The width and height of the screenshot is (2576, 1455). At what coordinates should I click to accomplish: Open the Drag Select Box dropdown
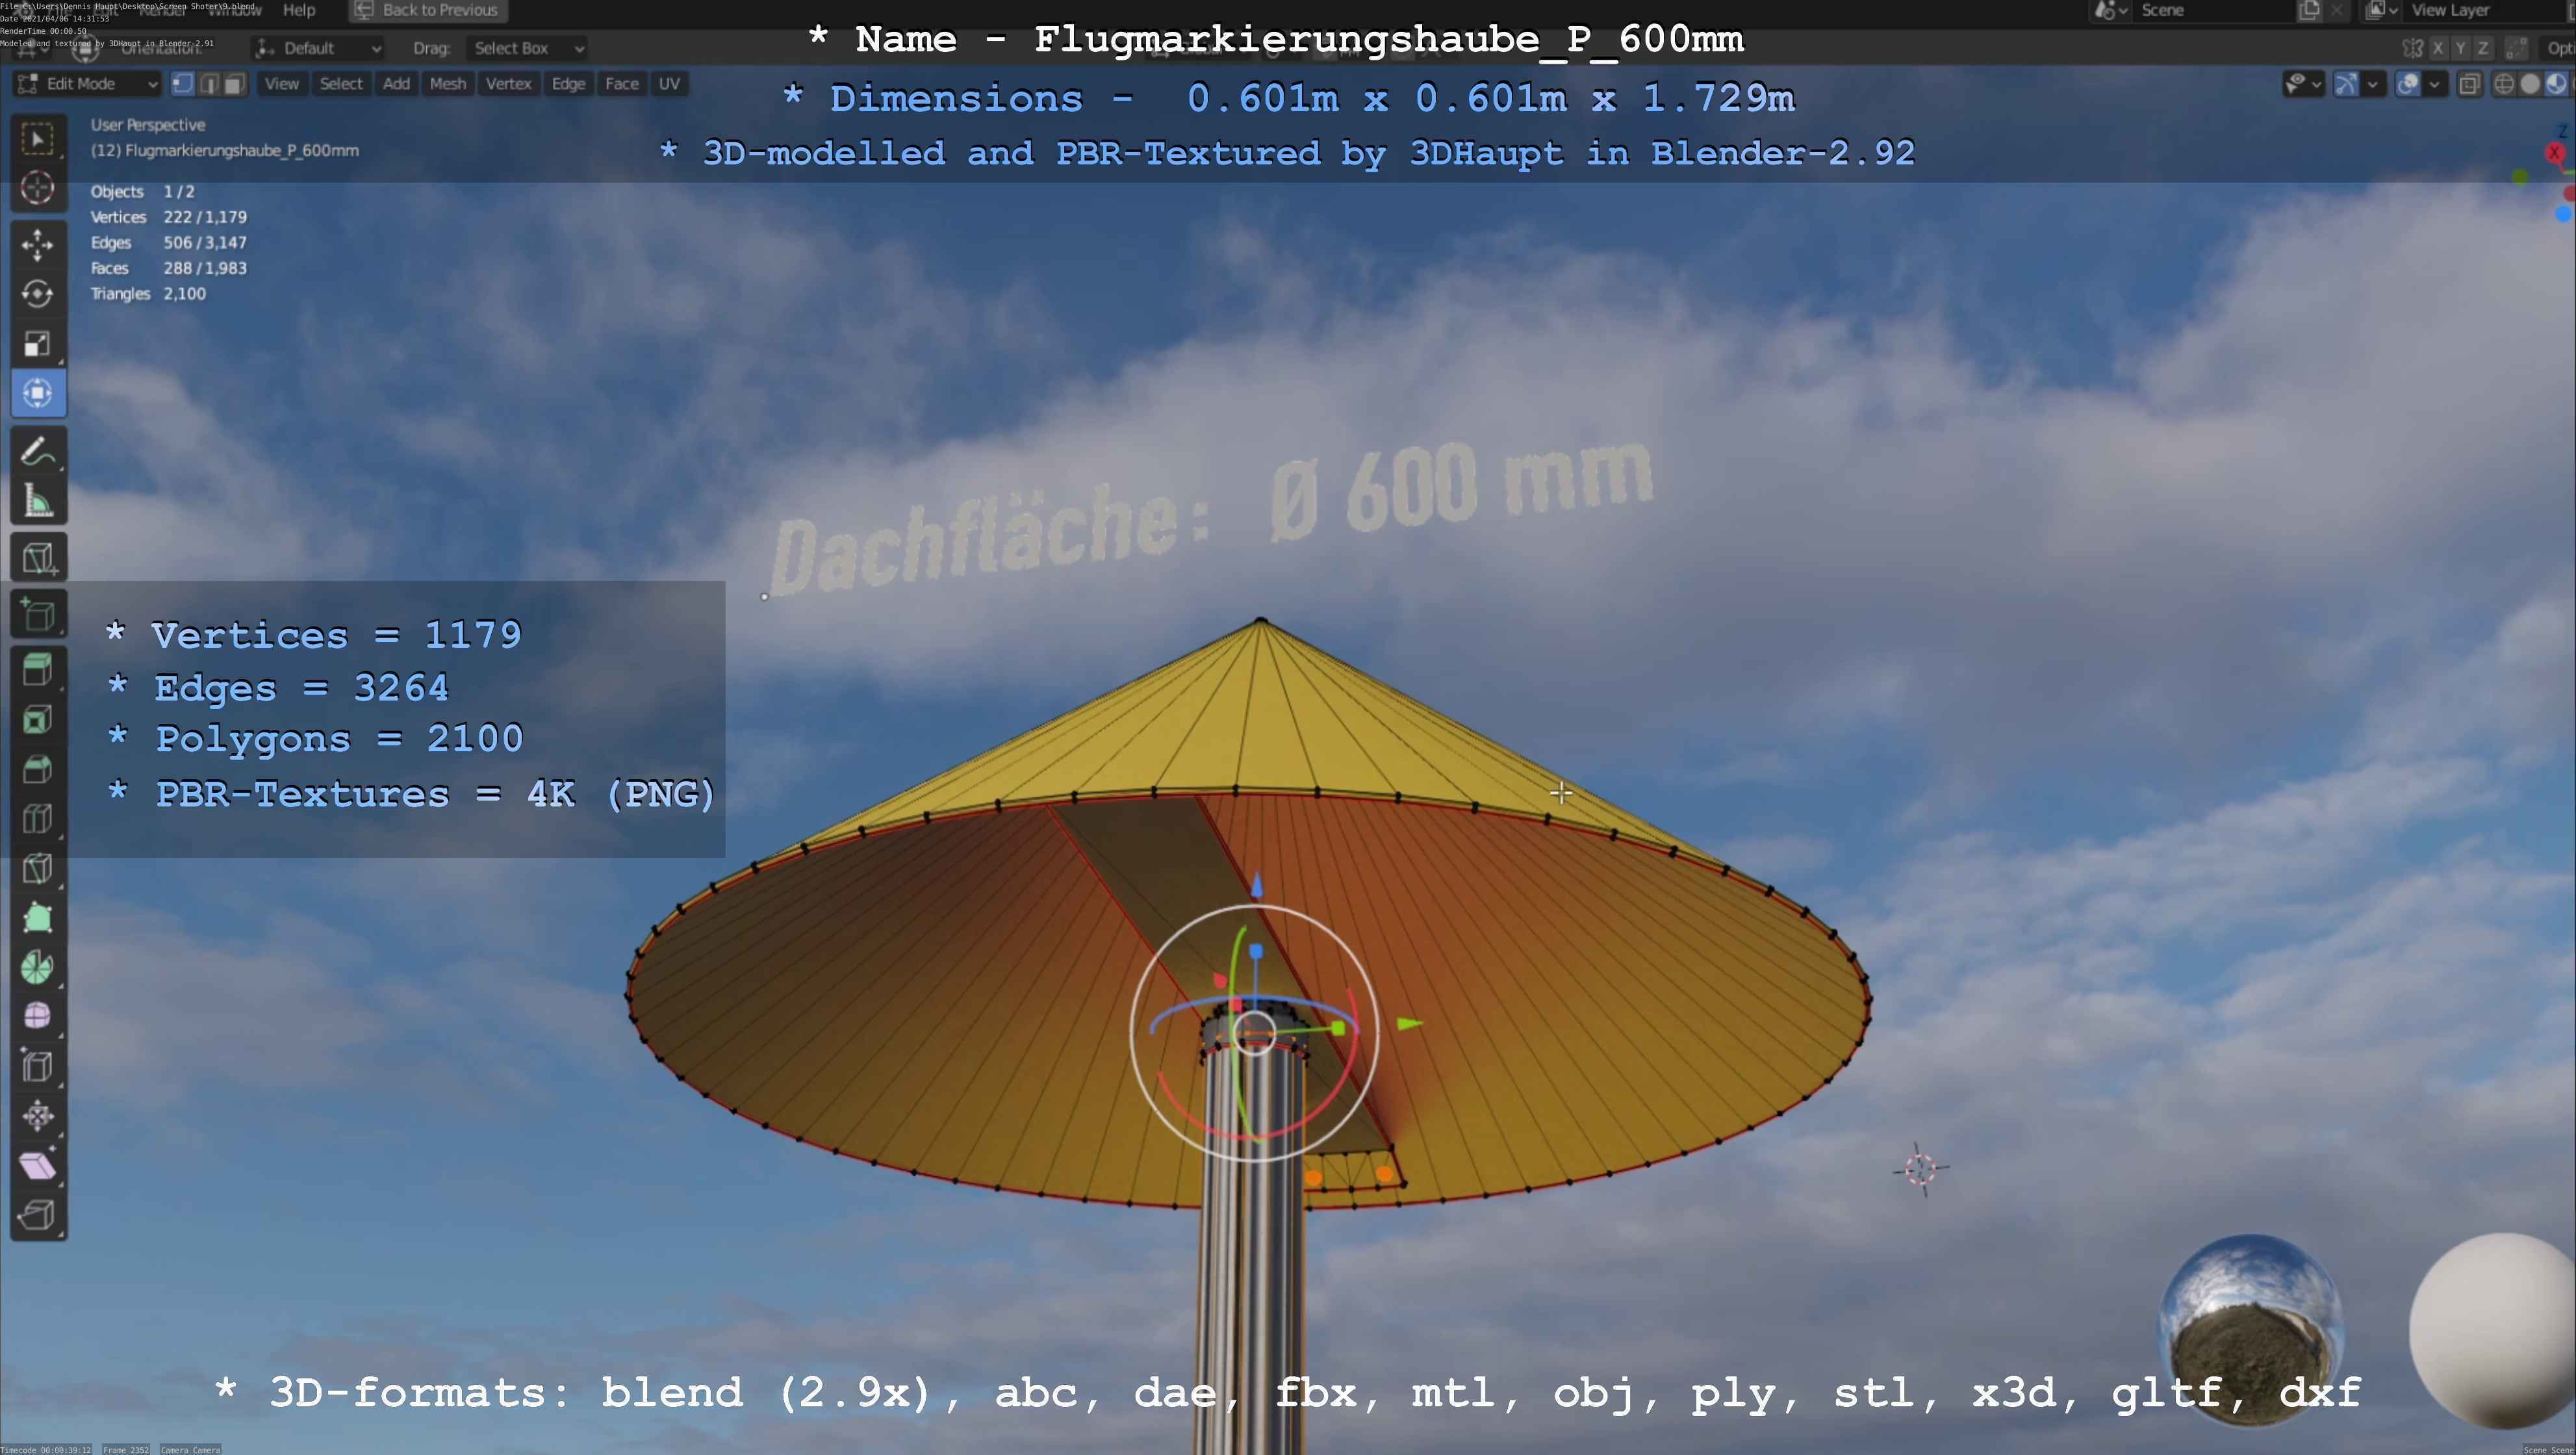point(526,48)
